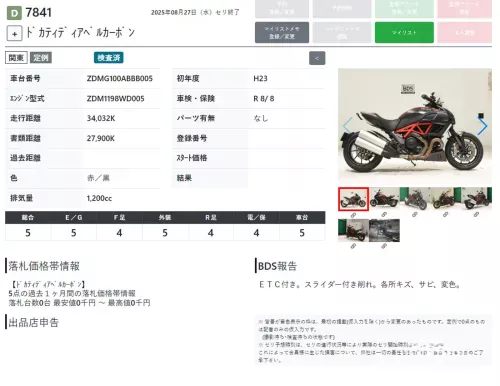The height and width of the screenshot is (386, 500).
Task: Select the third motorcycle thumbnail
Action: 415,199
